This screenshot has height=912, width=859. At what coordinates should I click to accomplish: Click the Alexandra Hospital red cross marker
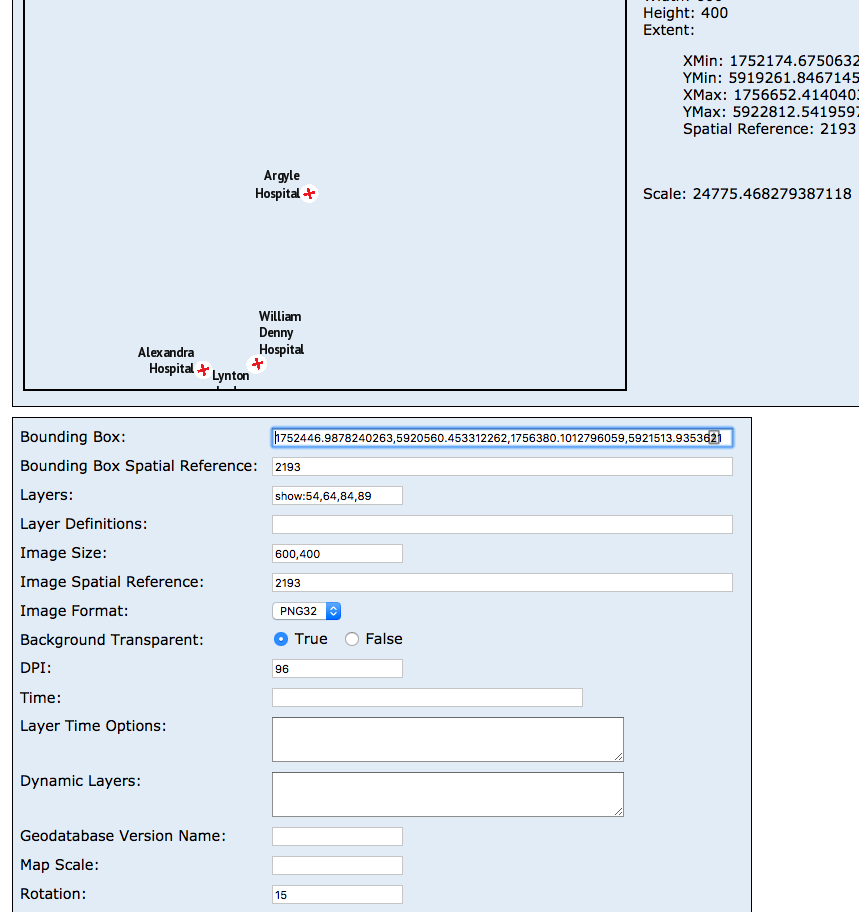(203, 369)
